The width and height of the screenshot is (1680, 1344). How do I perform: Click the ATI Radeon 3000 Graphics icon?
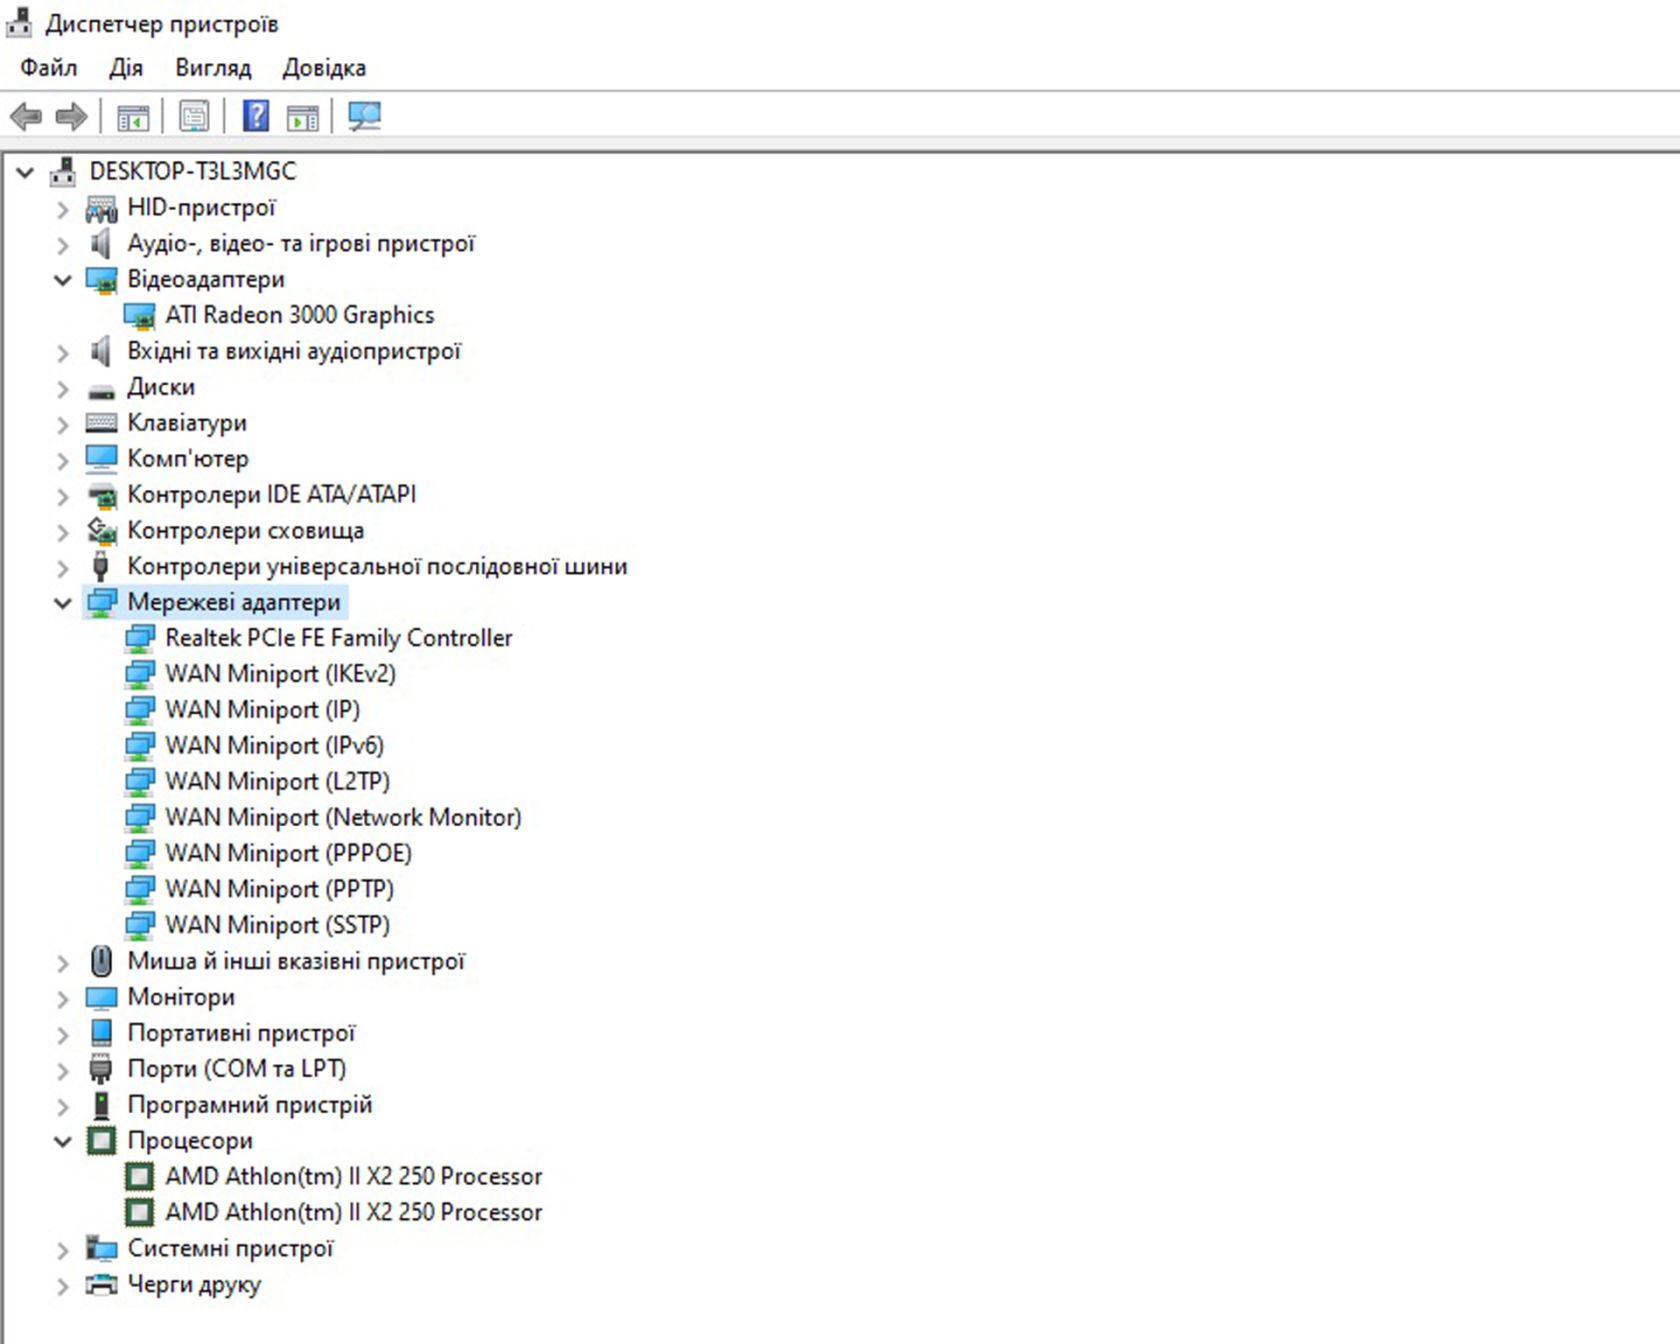click(x=139, y=316)
